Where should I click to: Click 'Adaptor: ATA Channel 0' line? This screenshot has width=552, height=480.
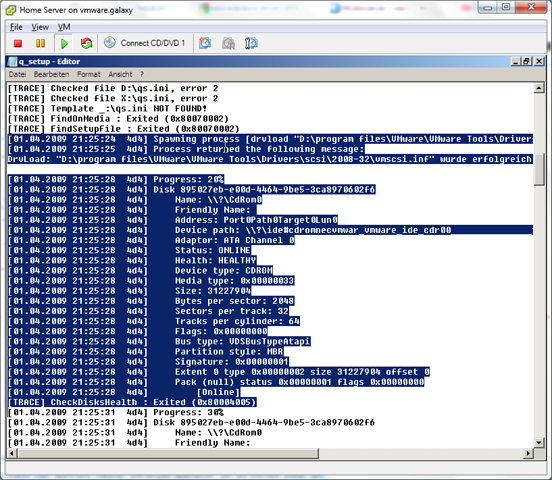(235, 240)
